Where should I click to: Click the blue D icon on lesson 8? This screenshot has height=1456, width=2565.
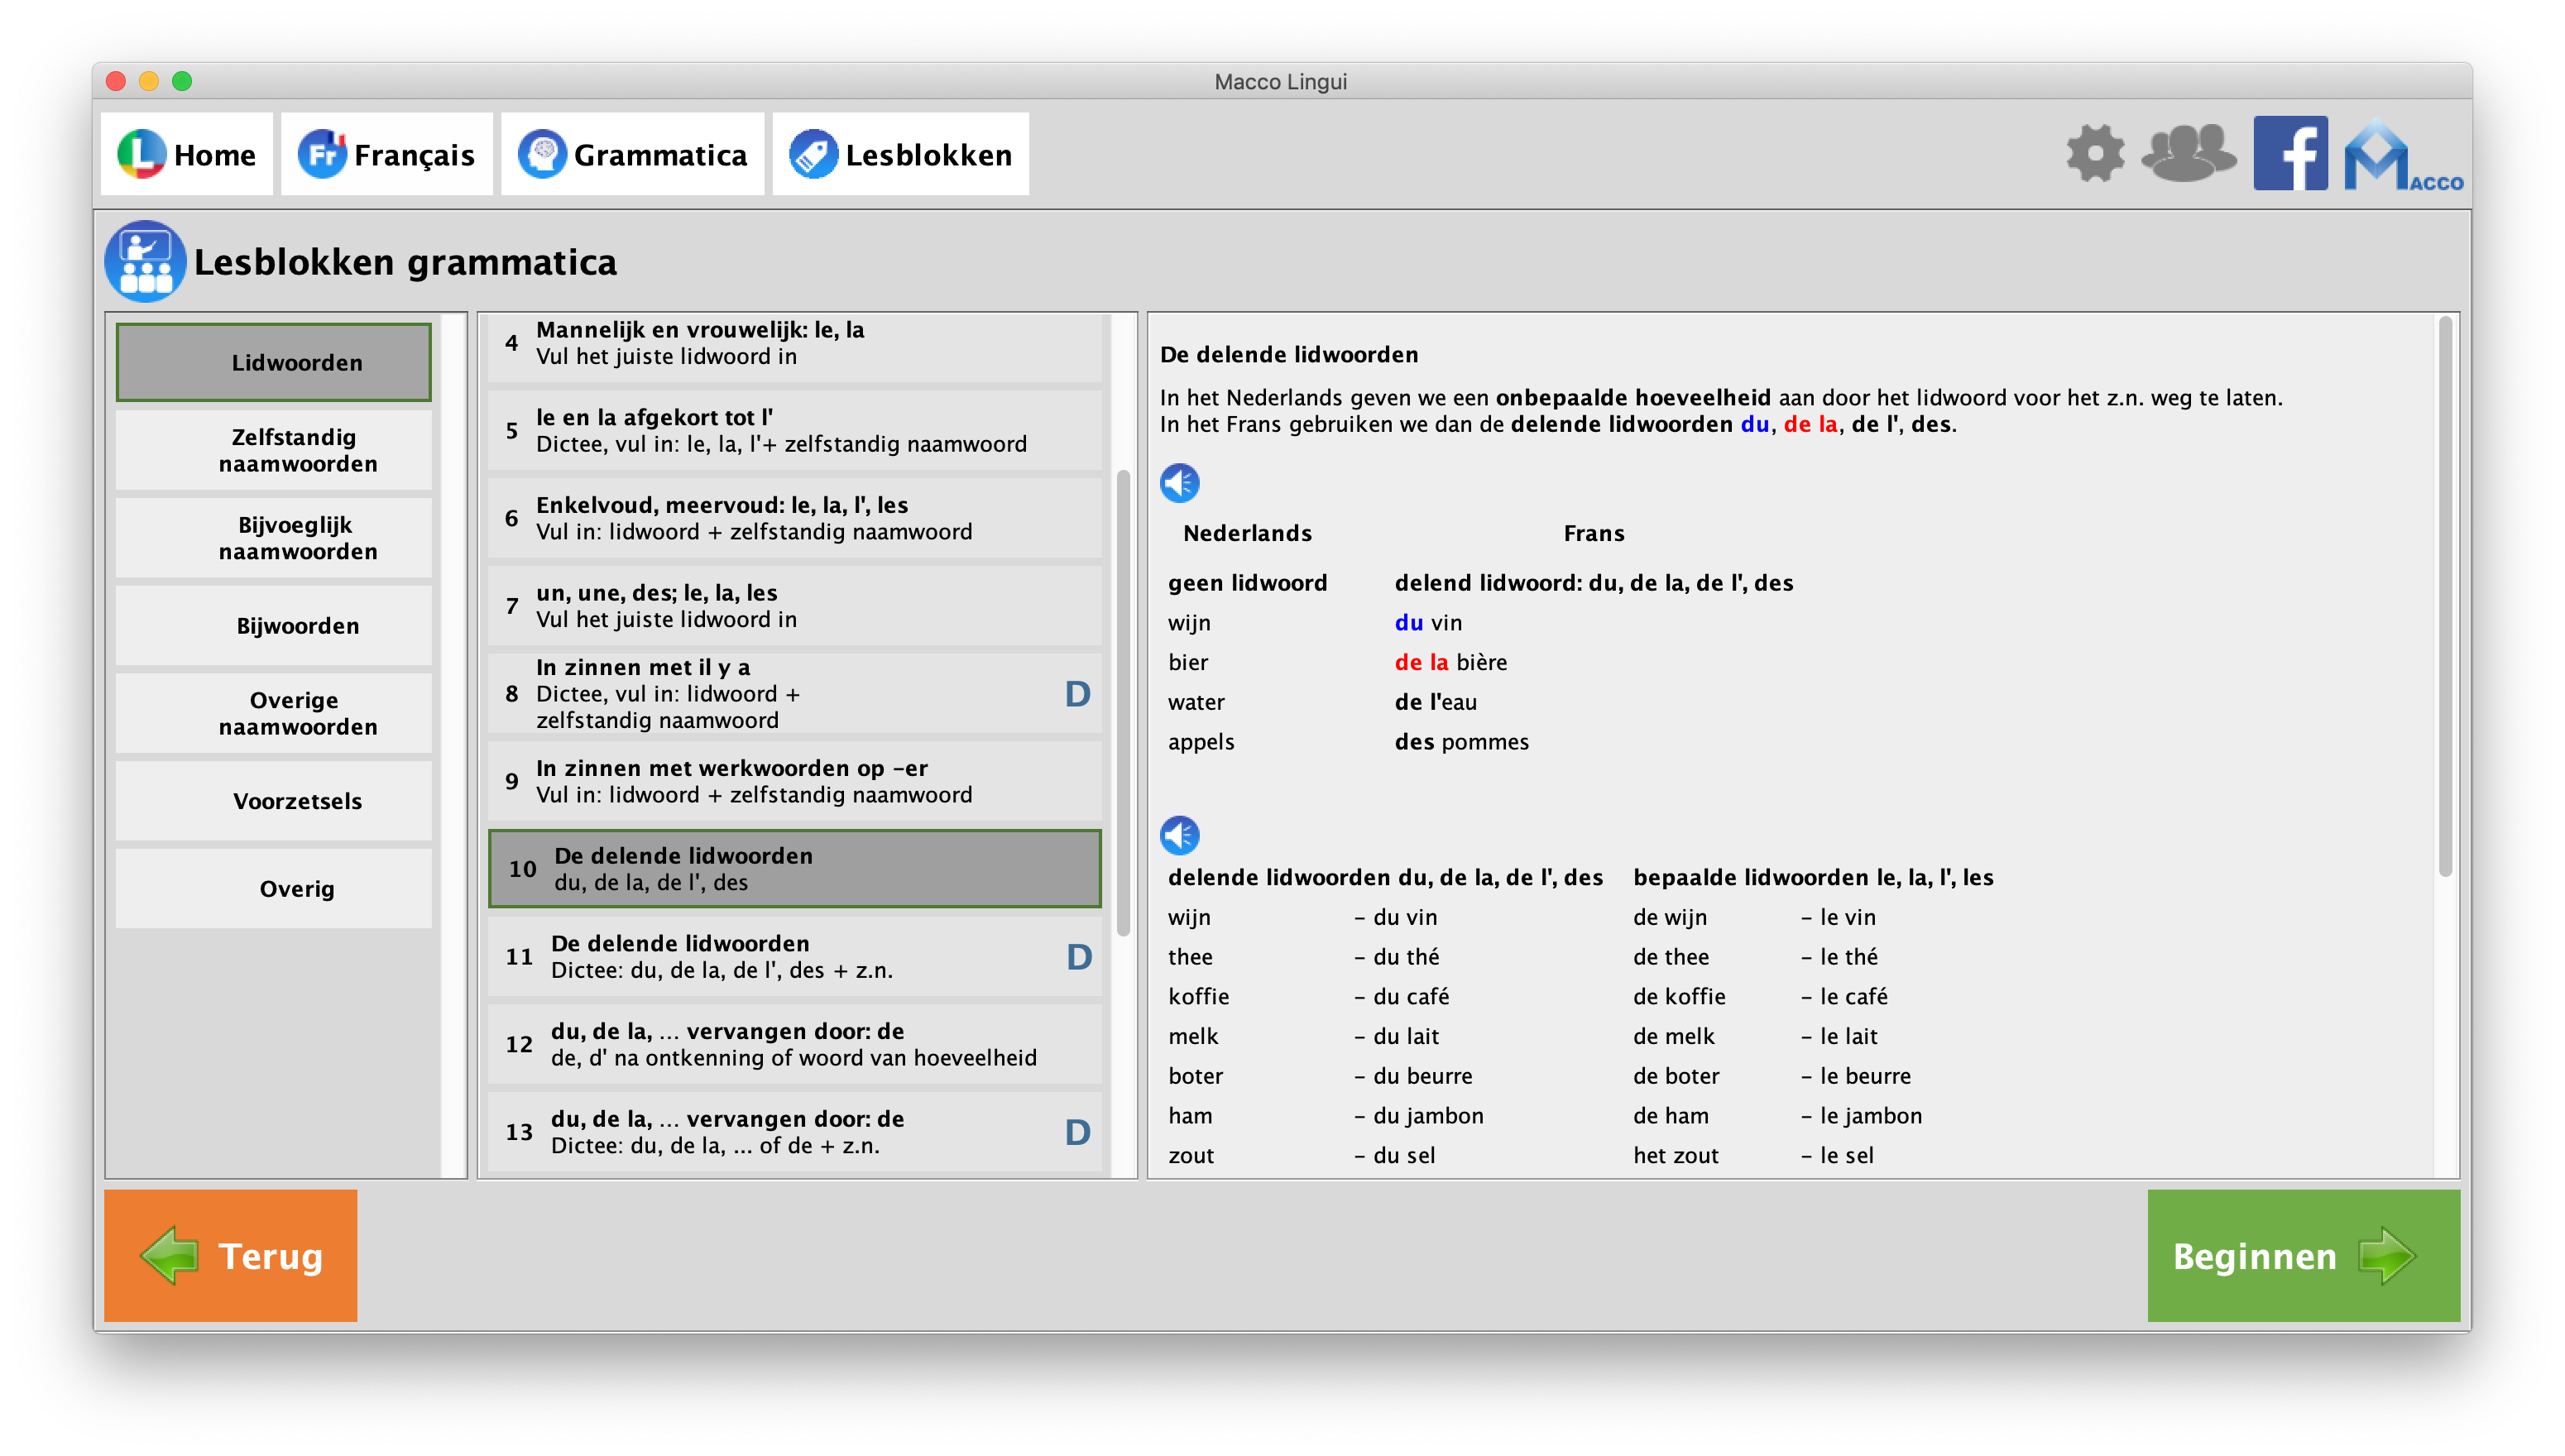(x=1077, y=694)
